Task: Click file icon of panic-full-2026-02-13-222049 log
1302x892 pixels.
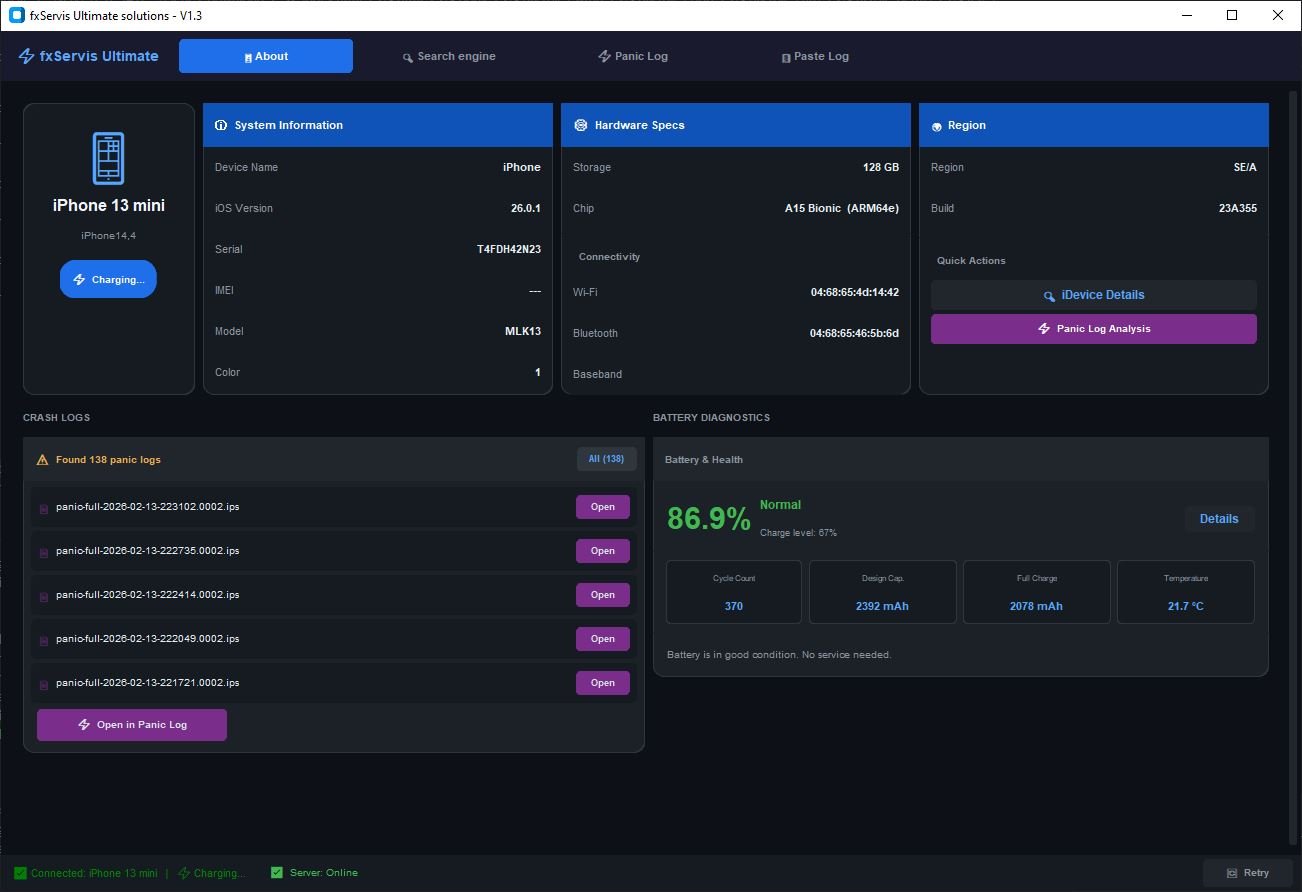Action: [x=44, y=641]
